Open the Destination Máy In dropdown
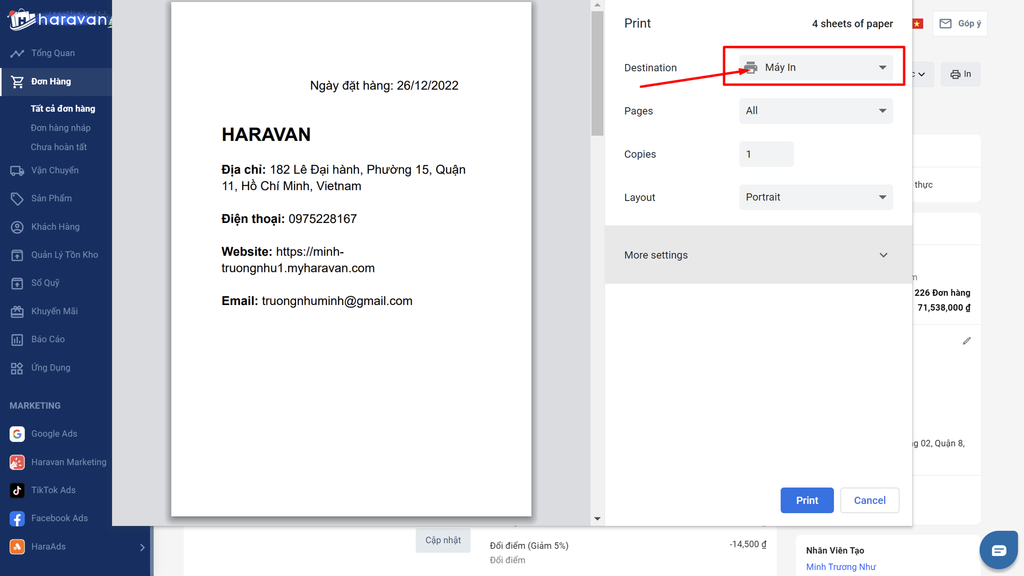The image size is (1024, 576). 816,67
